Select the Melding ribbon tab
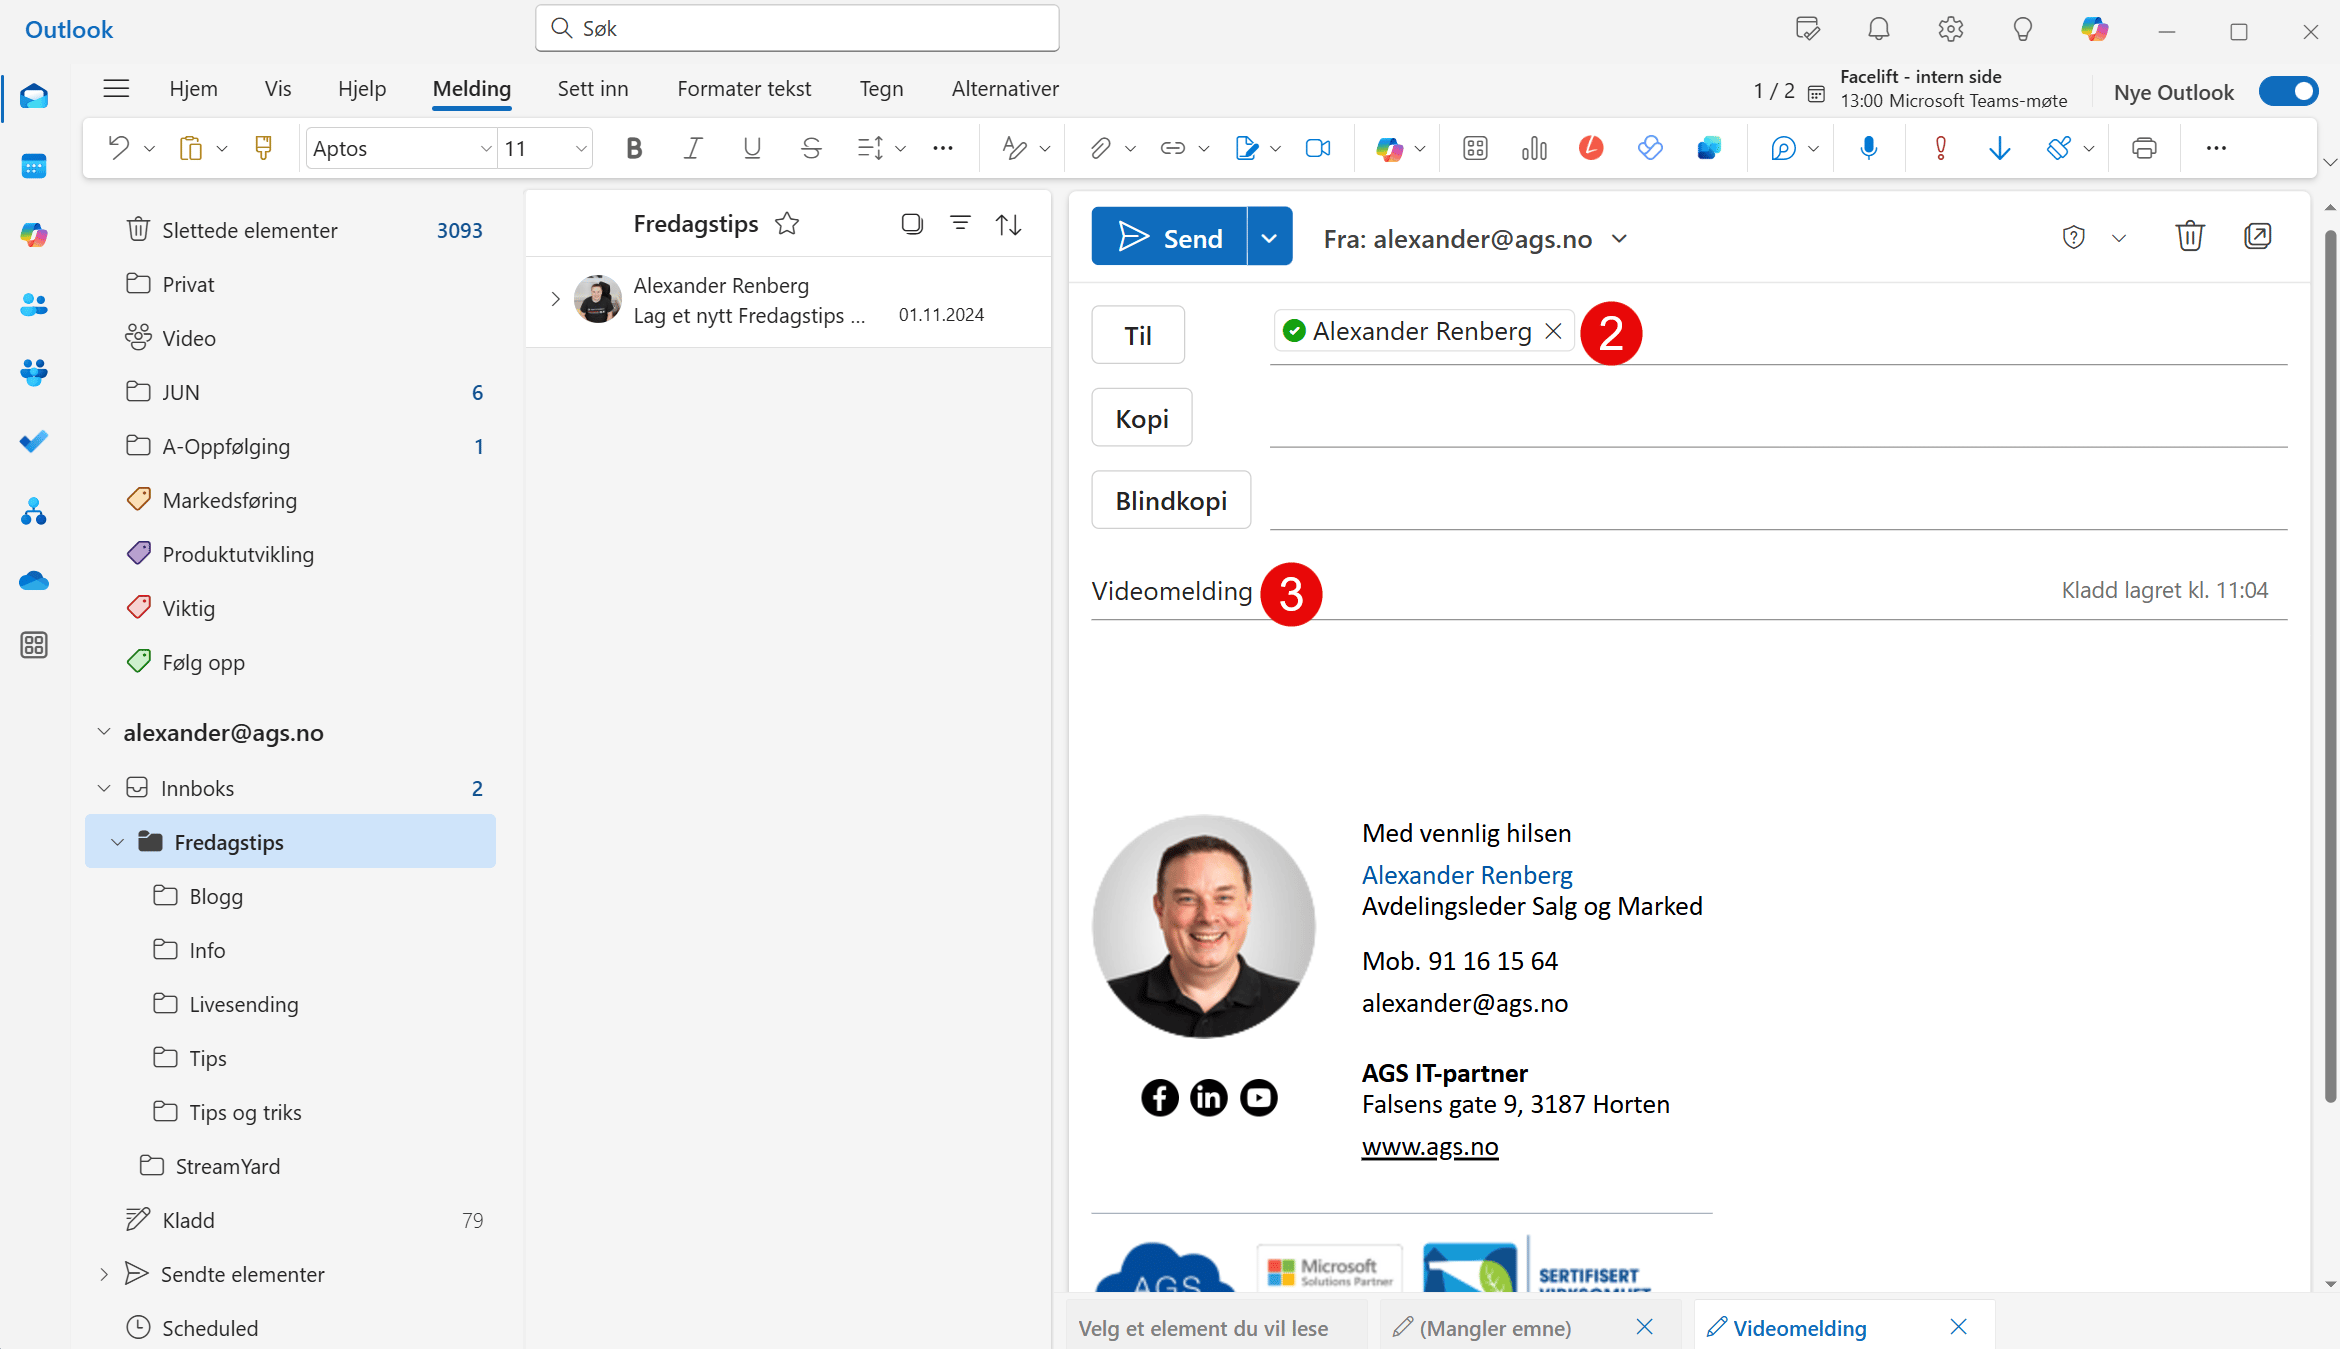Viewport: 2340px width, 1349px height. click(x=471, y=88)
